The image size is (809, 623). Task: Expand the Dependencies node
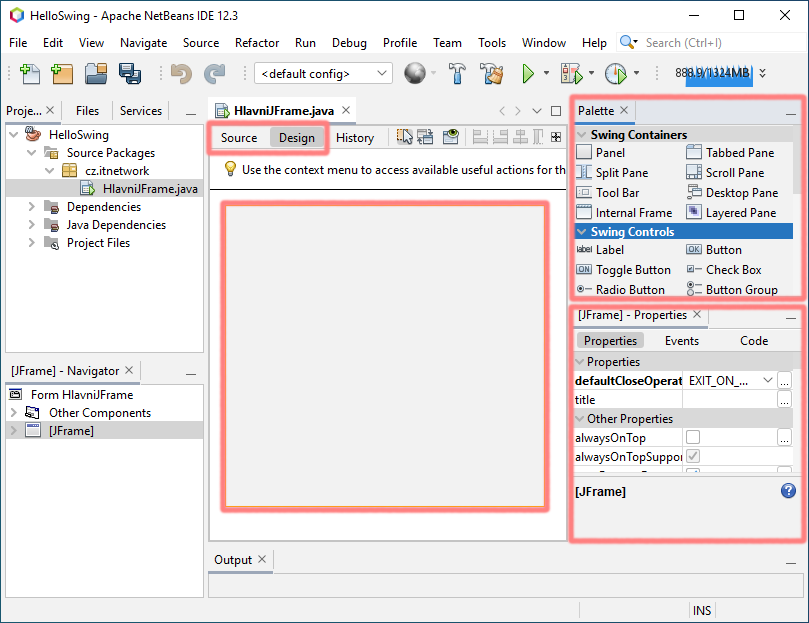click(31, 206)
